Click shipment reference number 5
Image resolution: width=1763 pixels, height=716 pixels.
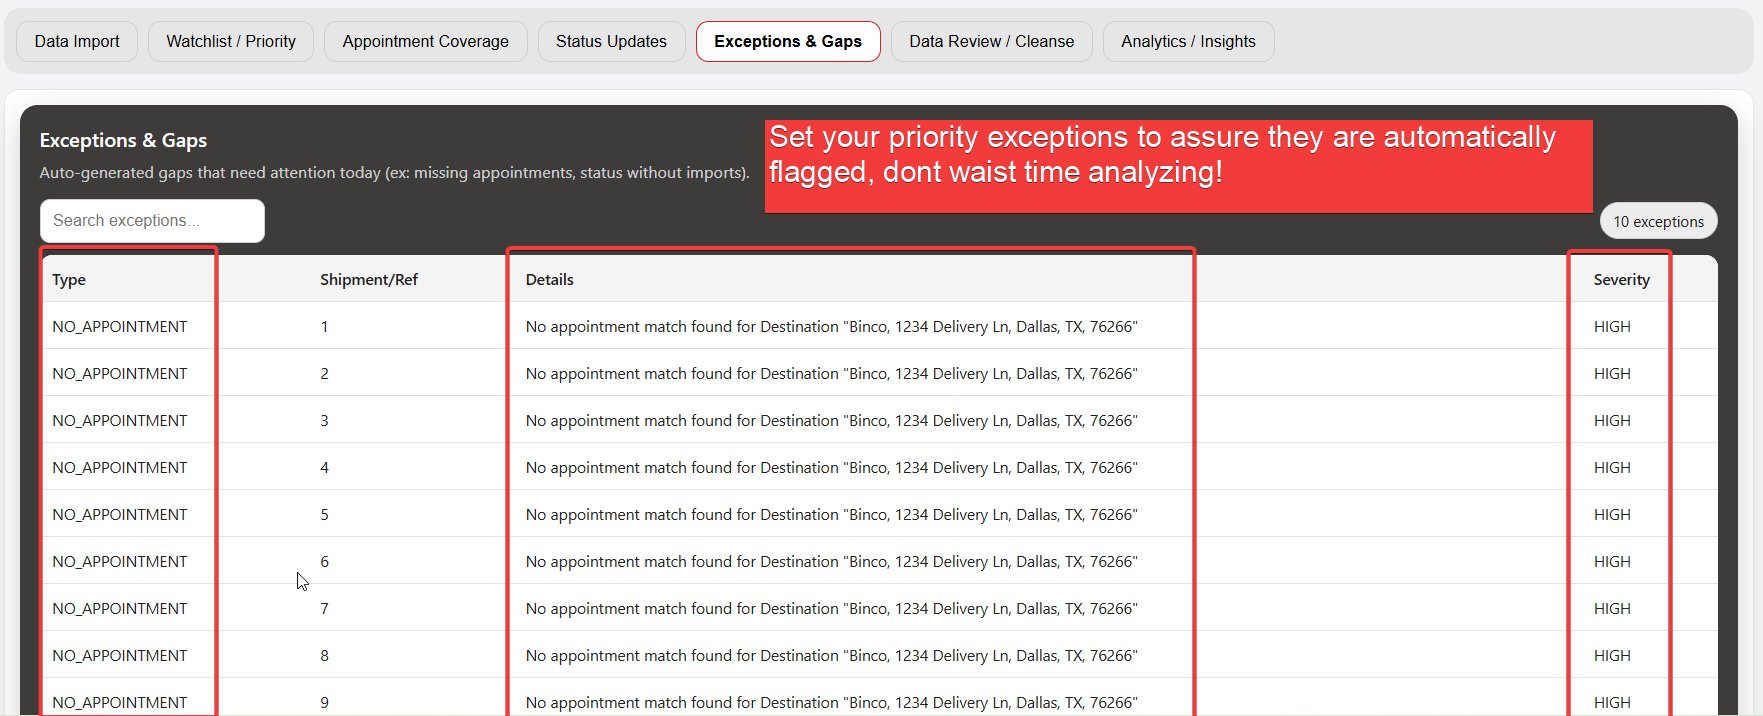(x=324, y=514)
